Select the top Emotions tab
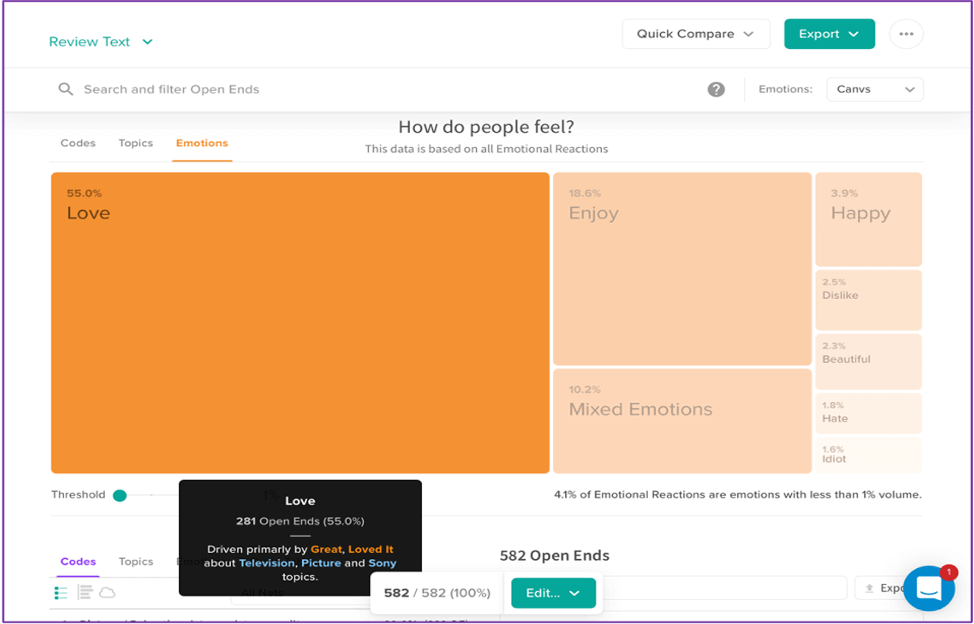 202,143
